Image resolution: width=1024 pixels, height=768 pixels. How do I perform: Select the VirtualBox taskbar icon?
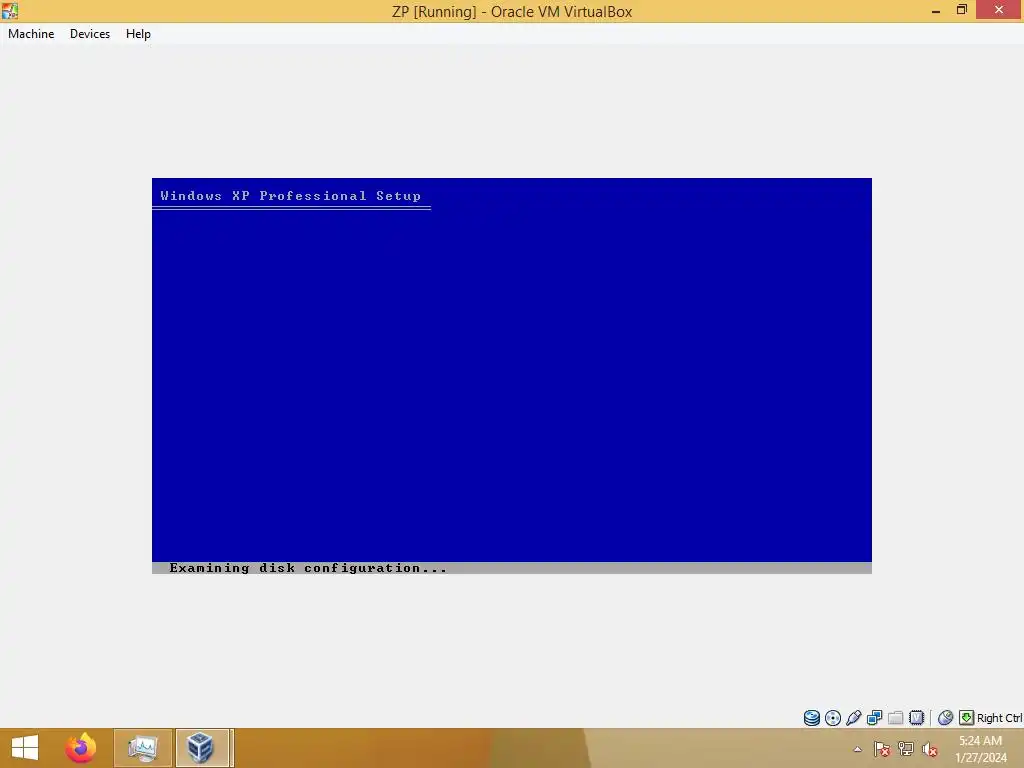pos(202,748)
